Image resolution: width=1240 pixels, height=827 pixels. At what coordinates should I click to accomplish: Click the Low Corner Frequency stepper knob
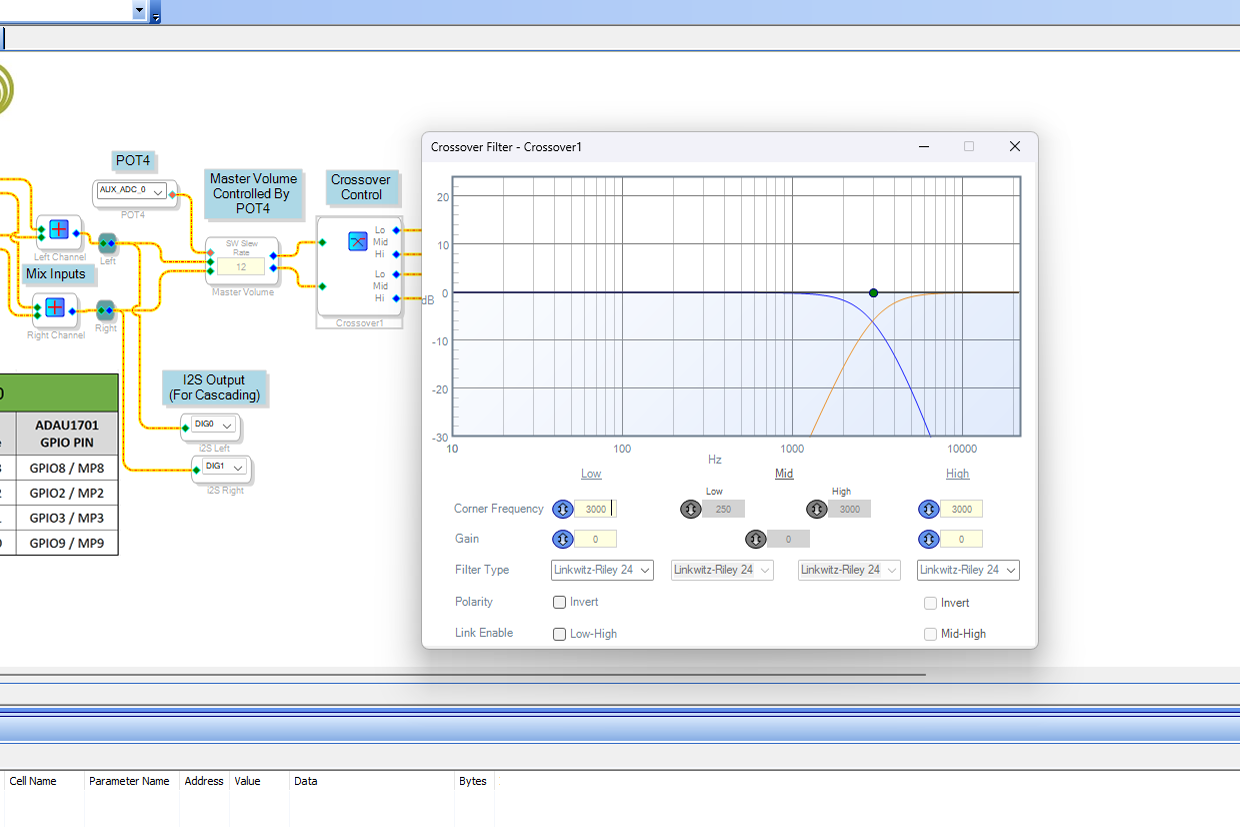pyautogui.click(x=563, y=509)
